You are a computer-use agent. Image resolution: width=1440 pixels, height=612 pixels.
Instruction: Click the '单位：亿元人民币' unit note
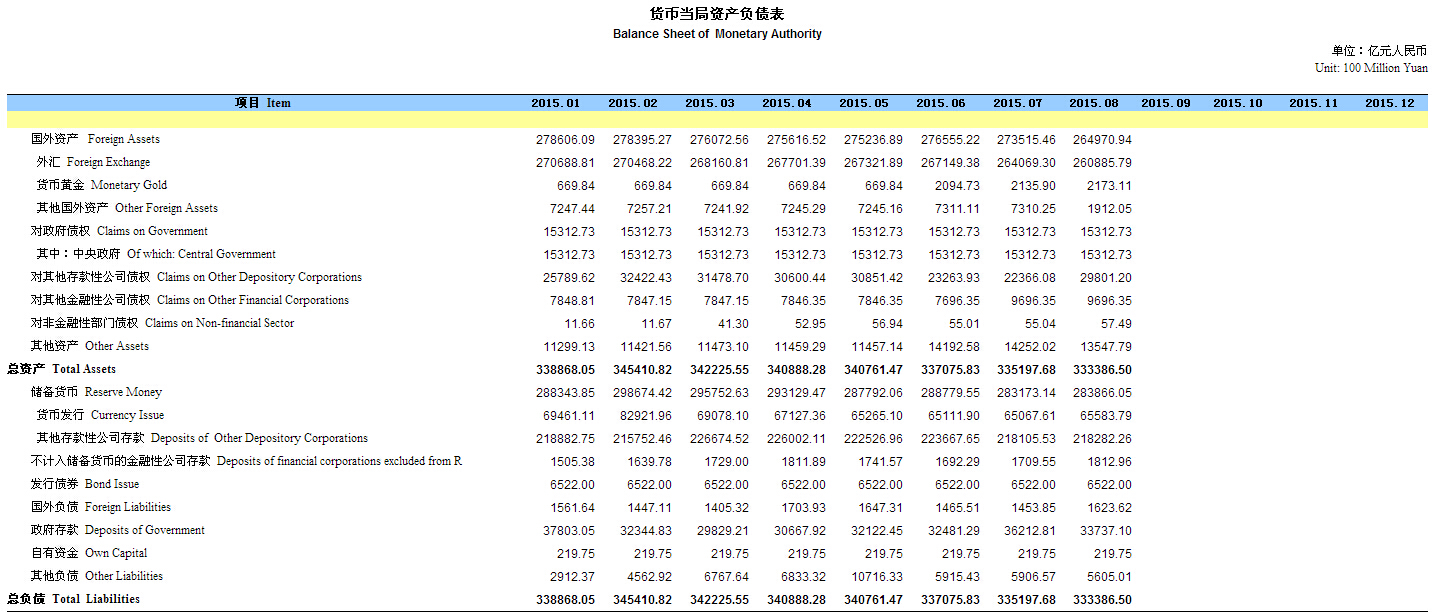coord(1379,51)
